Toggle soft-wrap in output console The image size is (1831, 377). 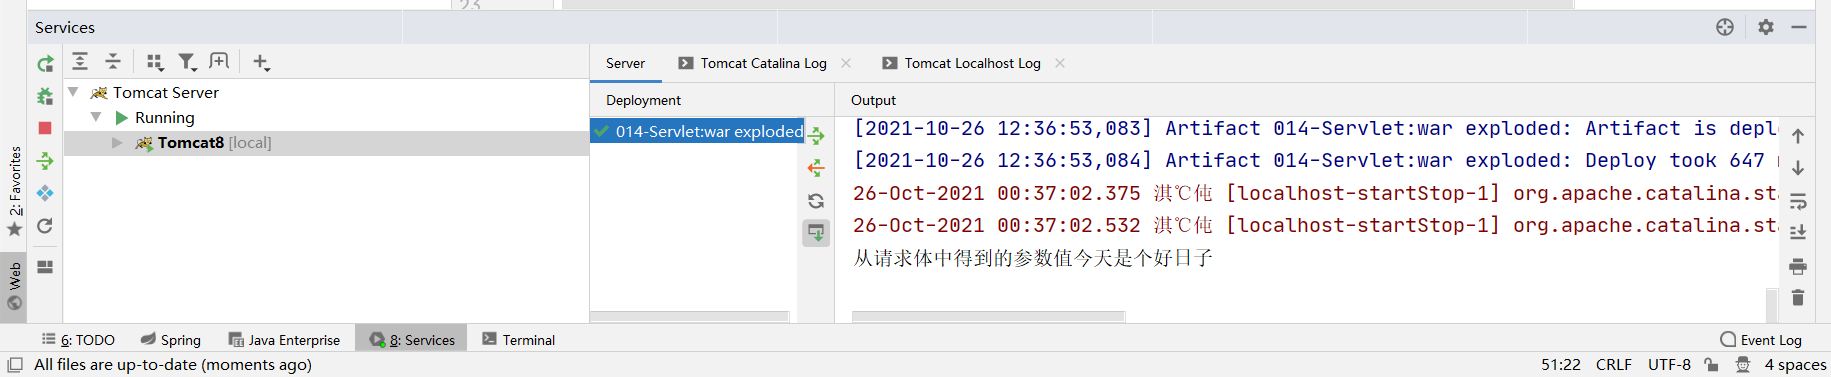[x=1798, y=201]
